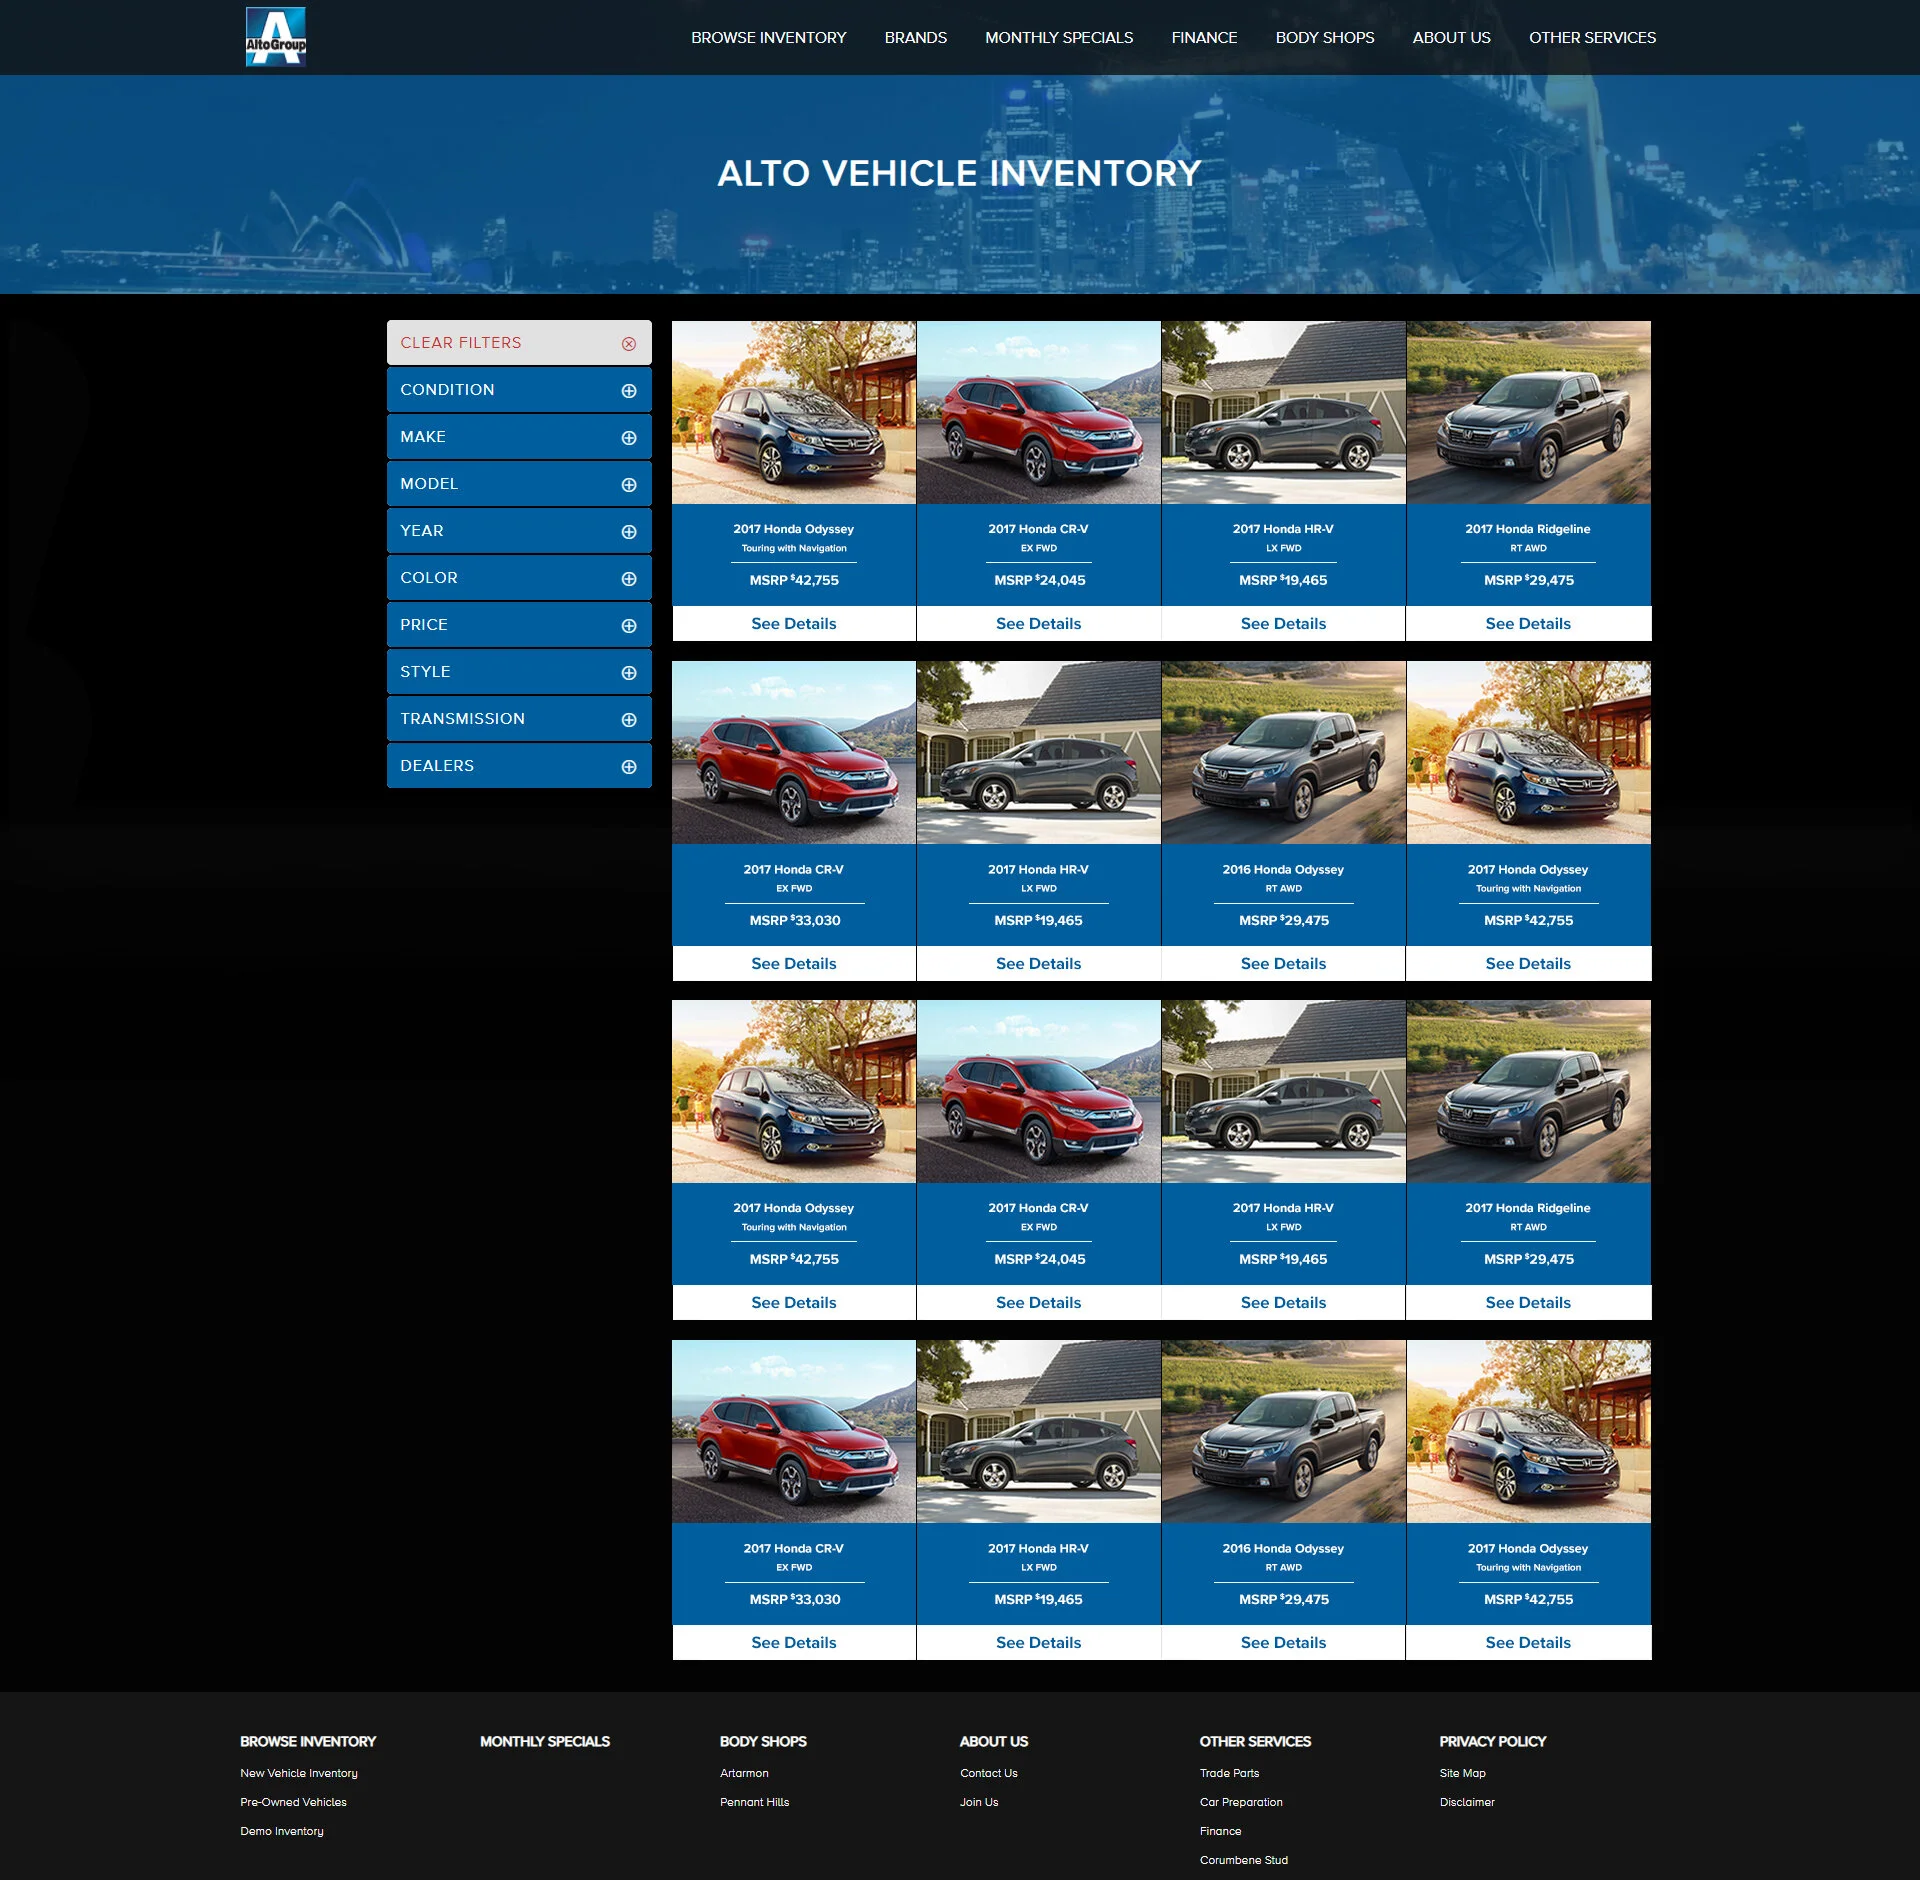
Task: Open Trade Parts in the footer
Action: point(1229,1774)
